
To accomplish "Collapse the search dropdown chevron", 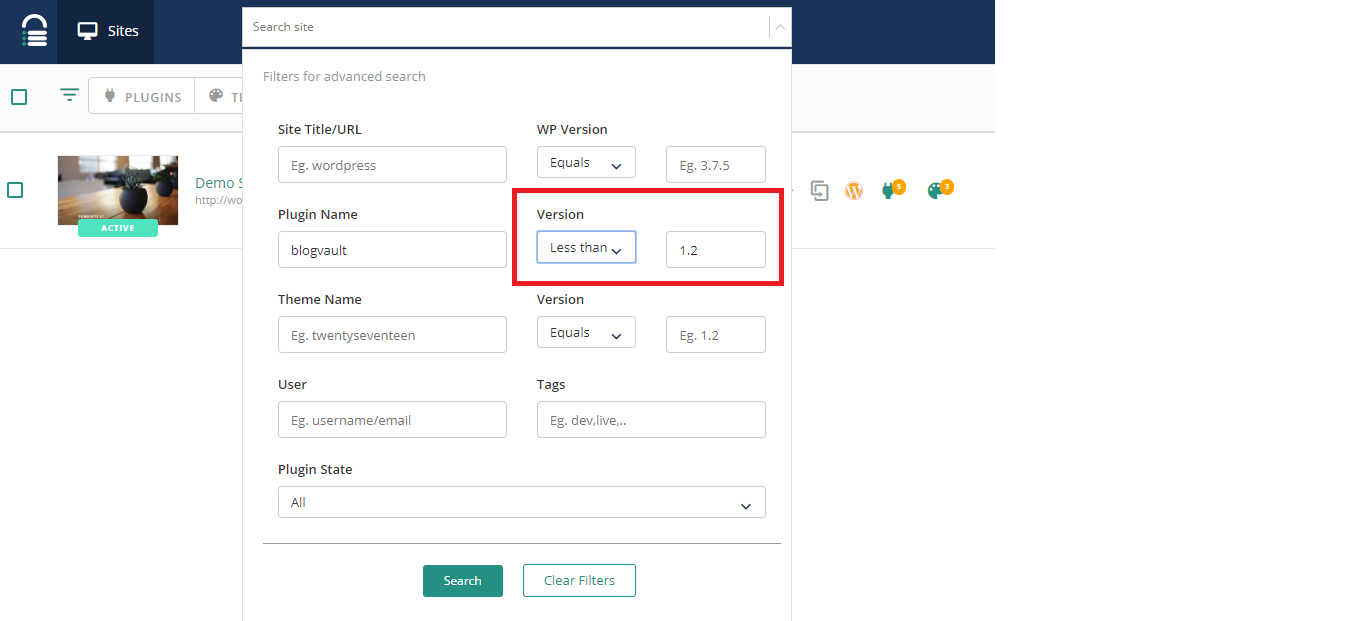I will [x=780, y=28].
